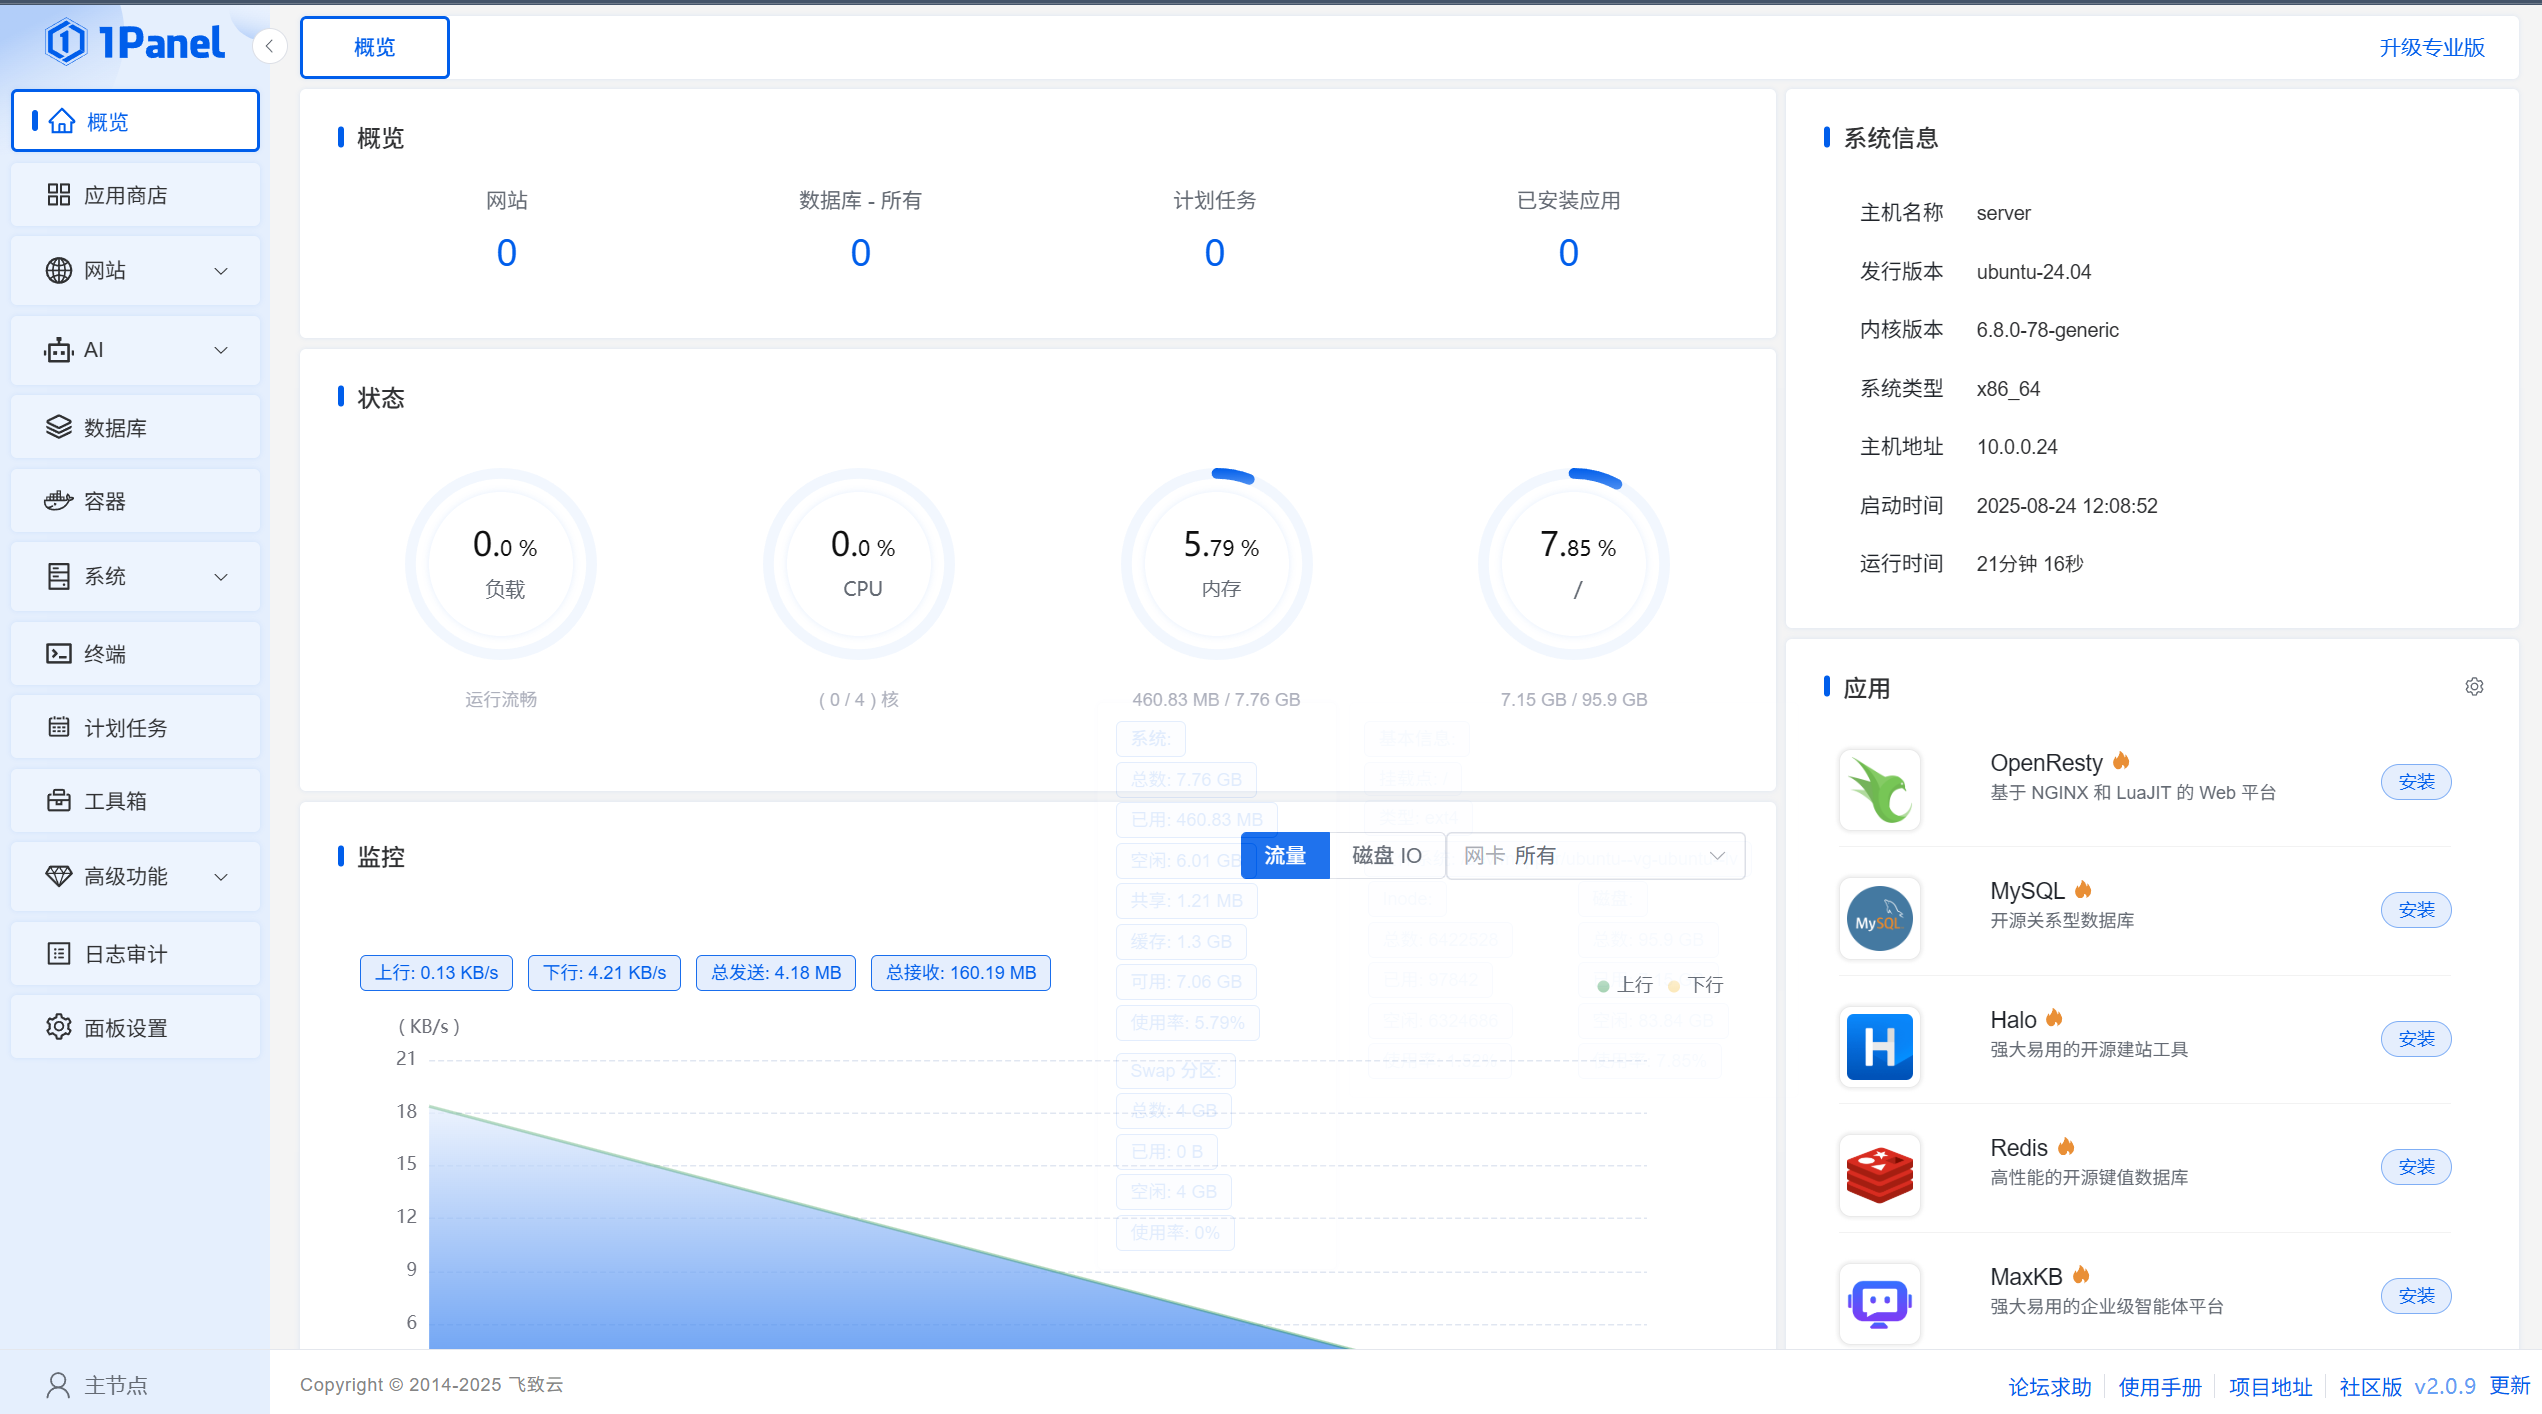The image size is (2542, 1414).
Task: Open the app settings gear in 应用 panel
Action: coord(2474,687)
